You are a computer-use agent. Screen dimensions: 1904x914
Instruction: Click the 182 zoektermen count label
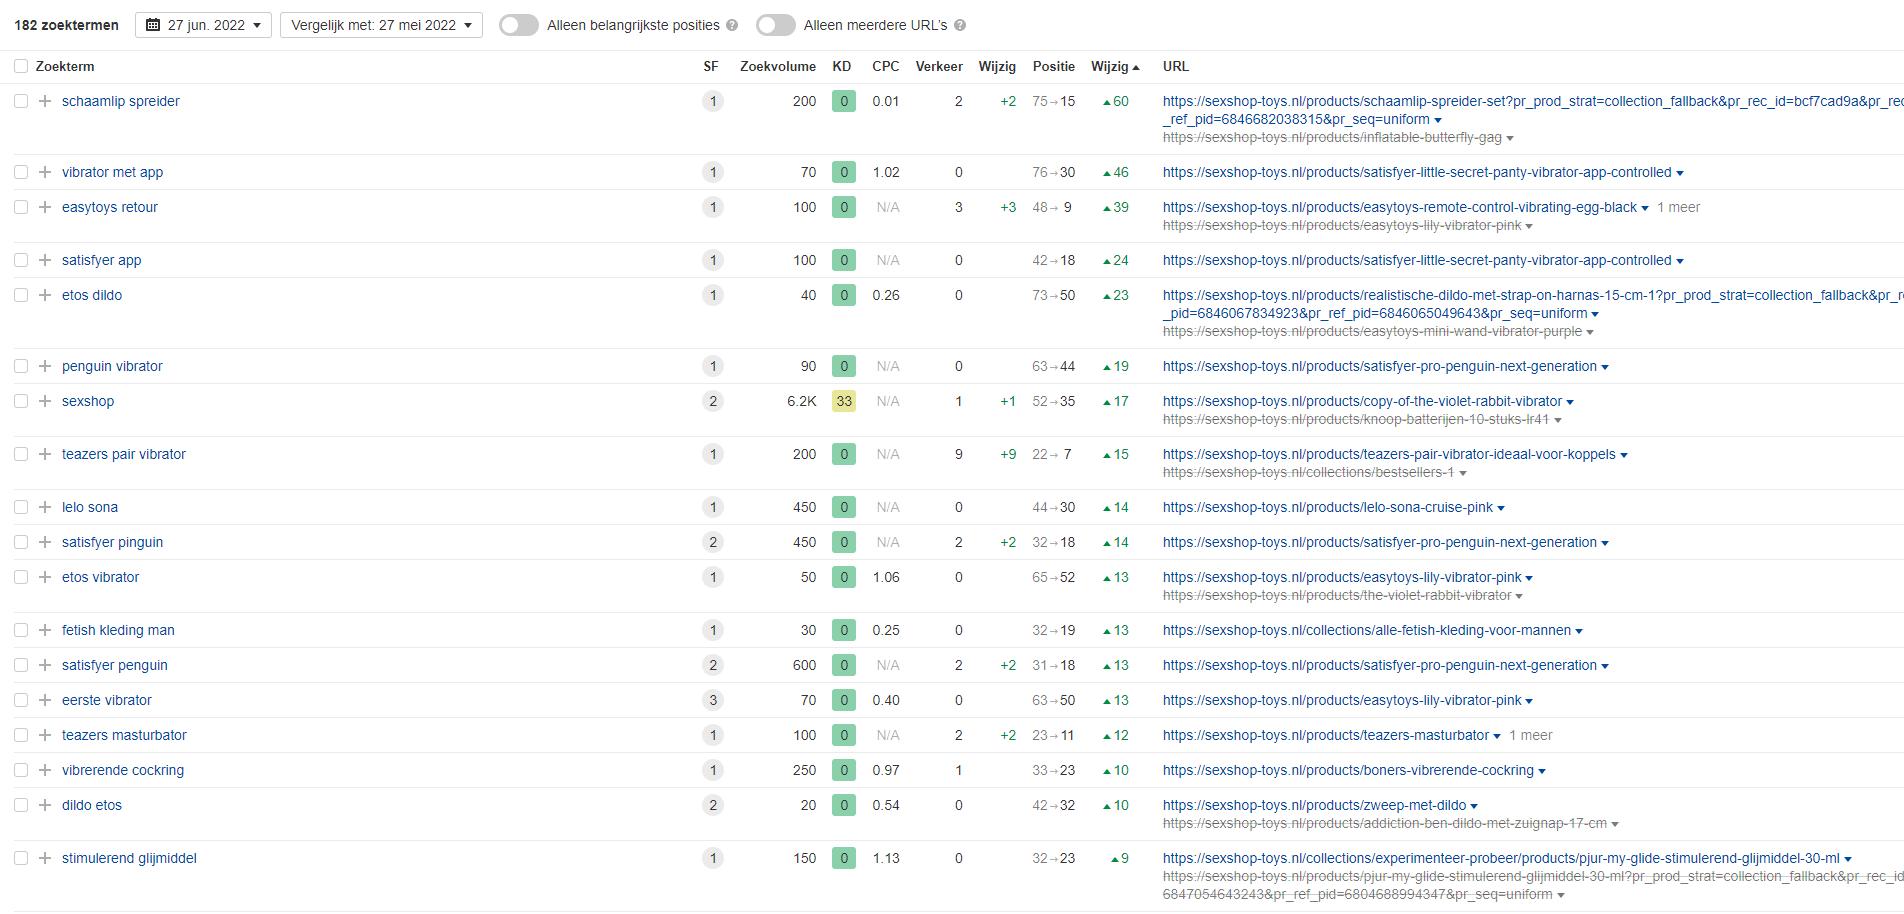[66, 25]
